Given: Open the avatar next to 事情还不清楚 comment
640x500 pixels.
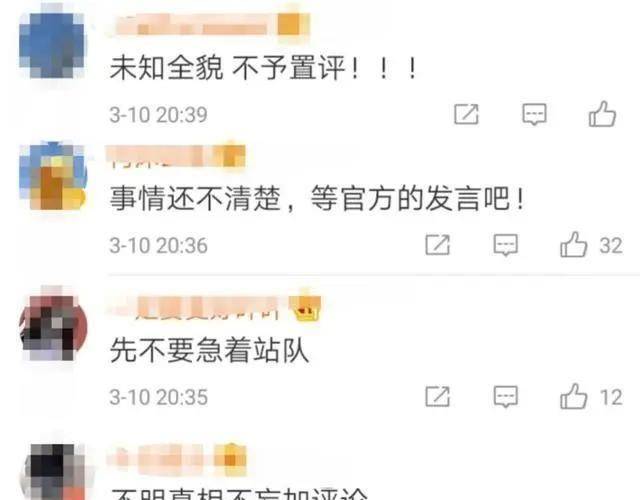Looking at the screenshot, I should pyautogui.click(x=52, y=176).
